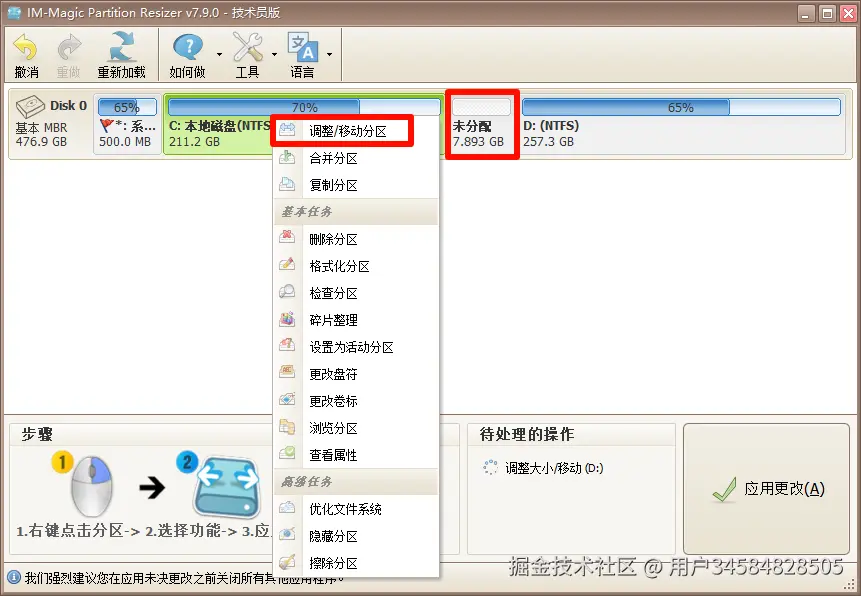This screenshot has width=861, height=596.
Task: Click the 应用更改(A) apply changes button
Action: [x=766, y=488]
